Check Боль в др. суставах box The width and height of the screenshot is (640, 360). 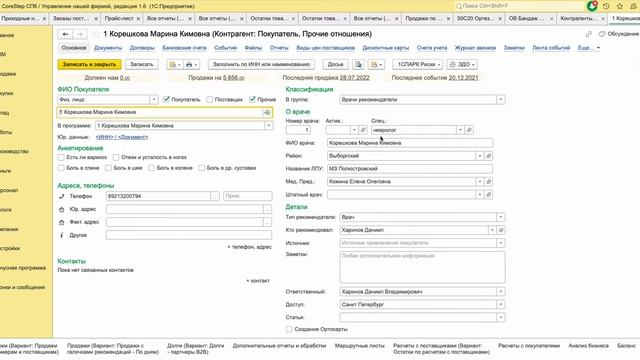tap(201, 168)
